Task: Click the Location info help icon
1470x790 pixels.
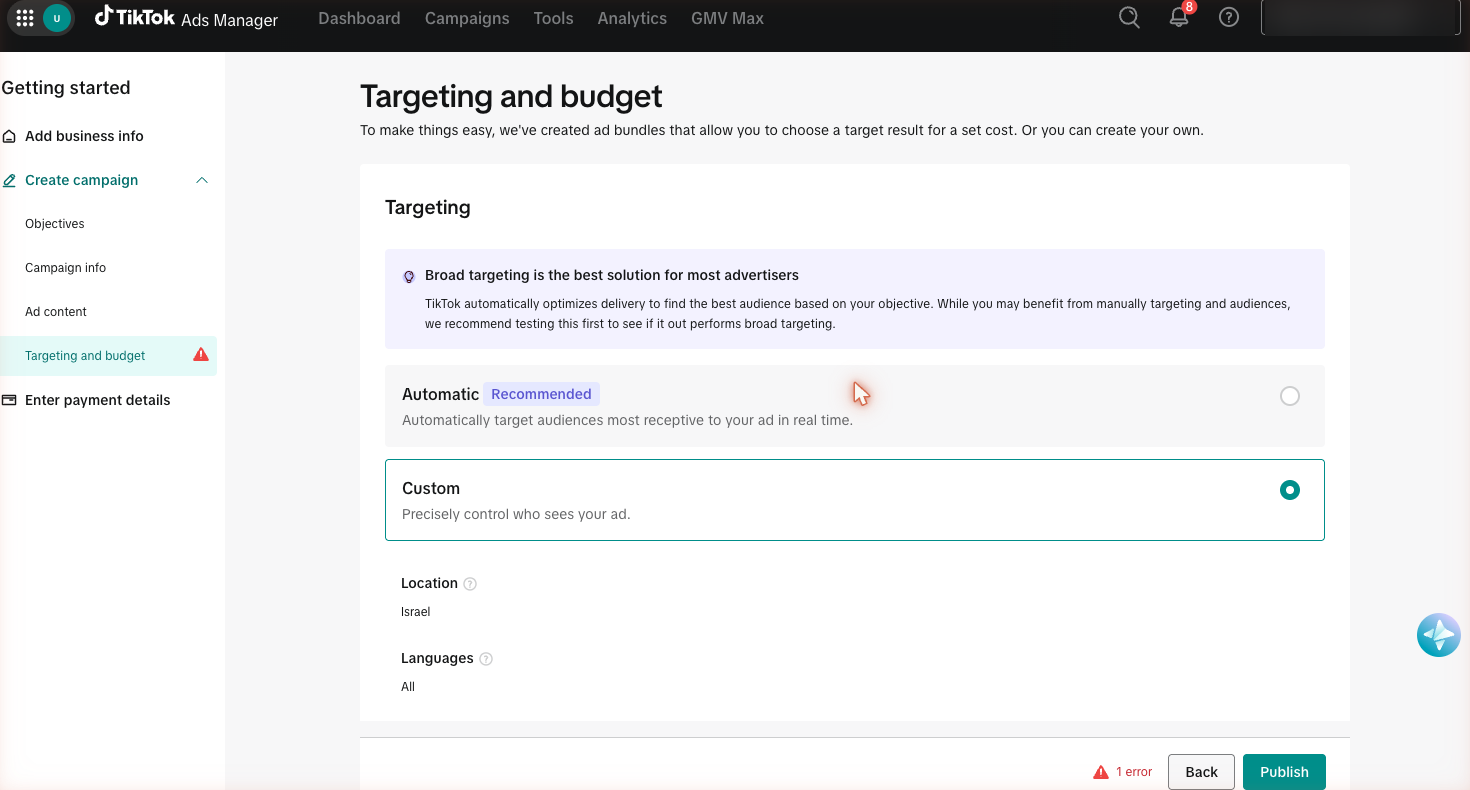Action: click(470, 584)
